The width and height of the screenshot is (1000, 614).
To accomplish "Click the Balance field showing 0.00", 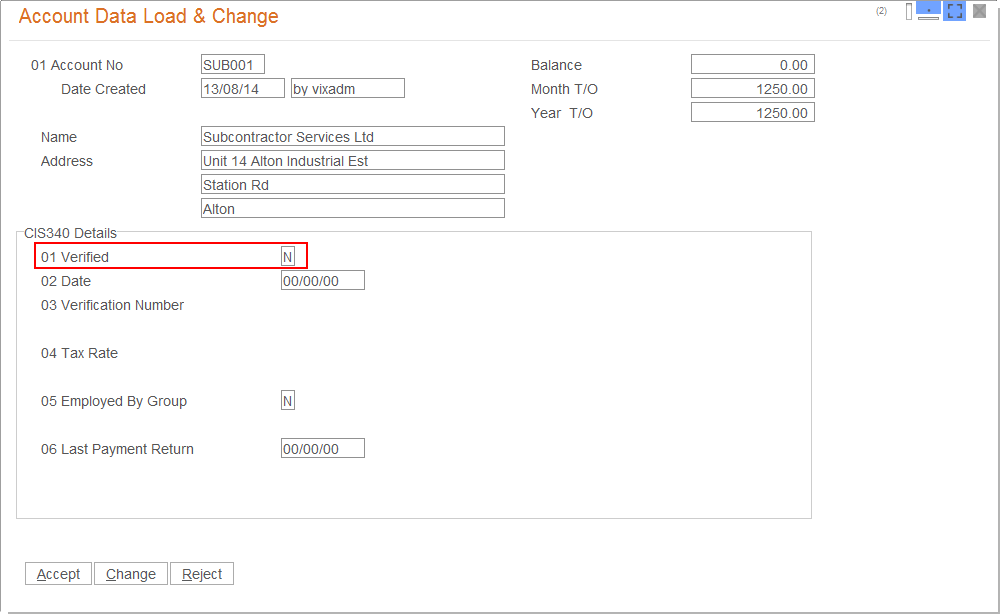I will (x=752, y=65).
